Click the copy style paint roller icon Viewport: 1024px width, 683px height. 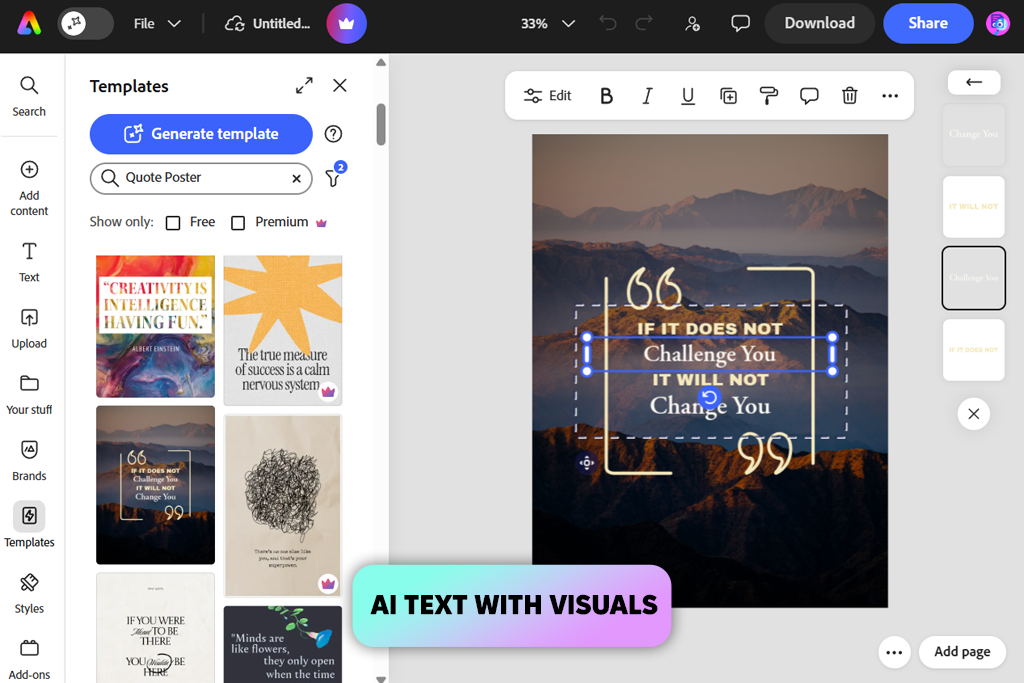769,96
